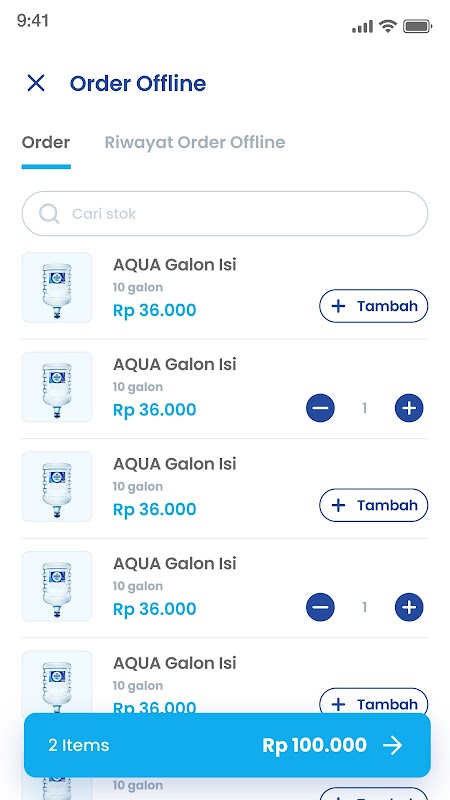Switch to Riwayat Order Offline tab

195,142
